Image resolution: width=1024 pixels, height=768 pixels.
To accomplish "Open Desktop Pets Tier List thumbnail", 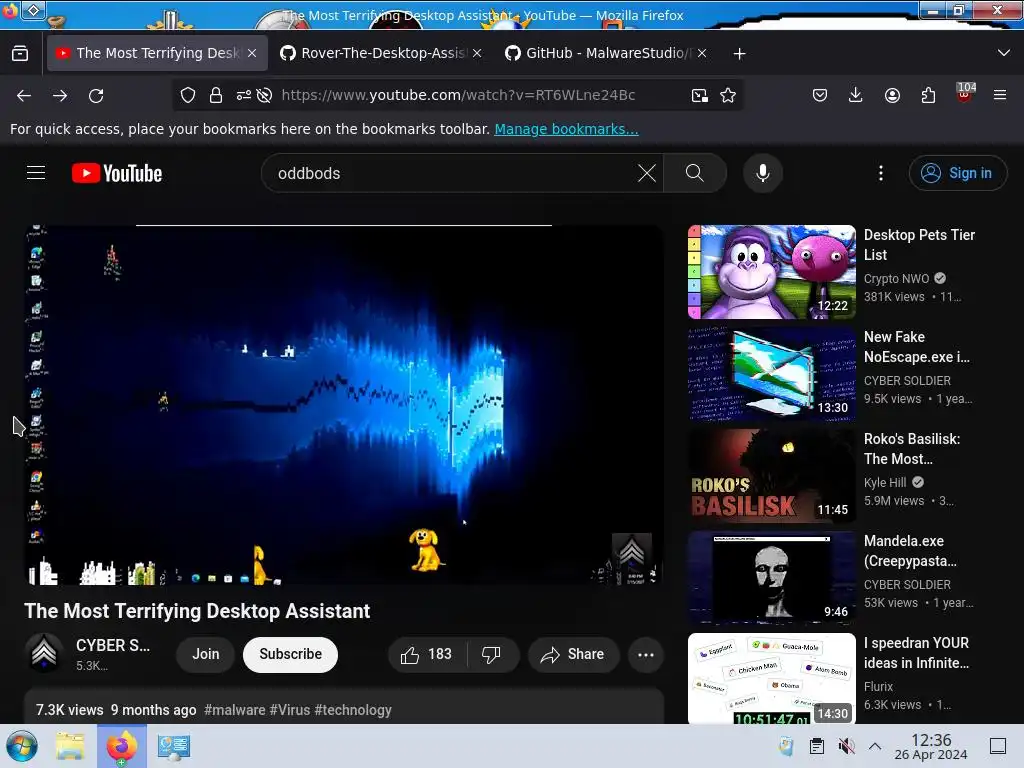I will [x=771, y=272].
